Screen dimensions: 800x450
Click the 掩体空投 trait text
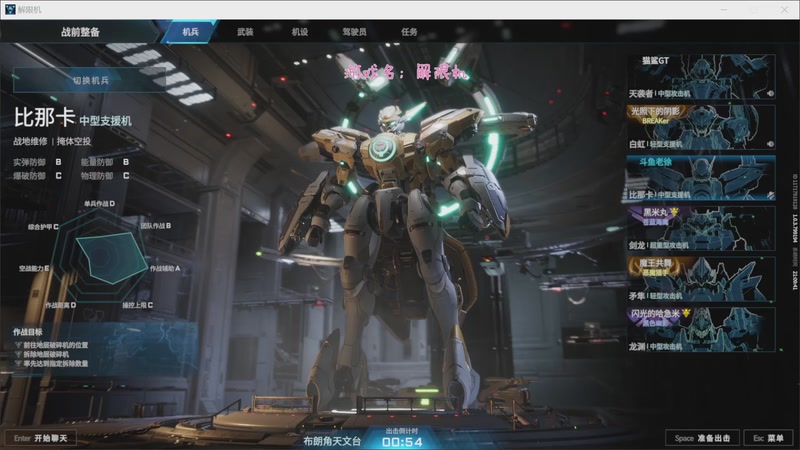point(74,141)
